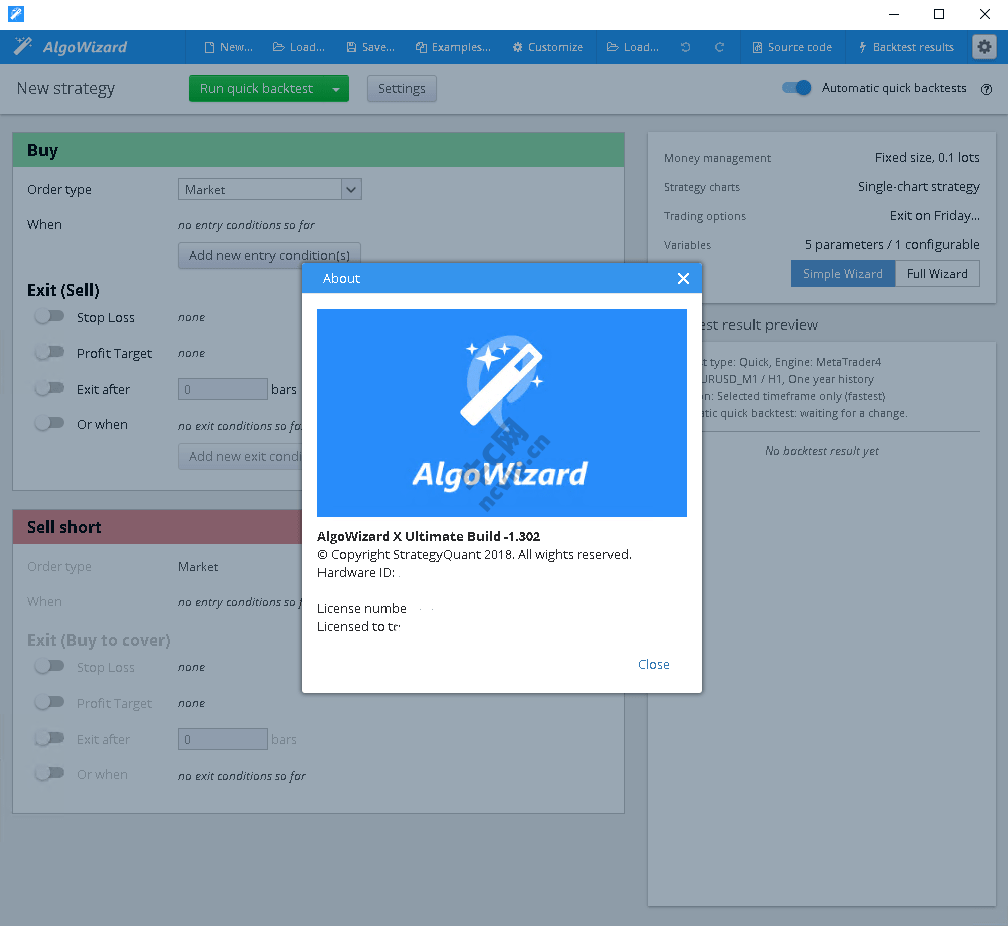
Task: Toggle Stop Loss under Exit (Buy to cover)
Action: pyautogui.click(x=50, y=666)
